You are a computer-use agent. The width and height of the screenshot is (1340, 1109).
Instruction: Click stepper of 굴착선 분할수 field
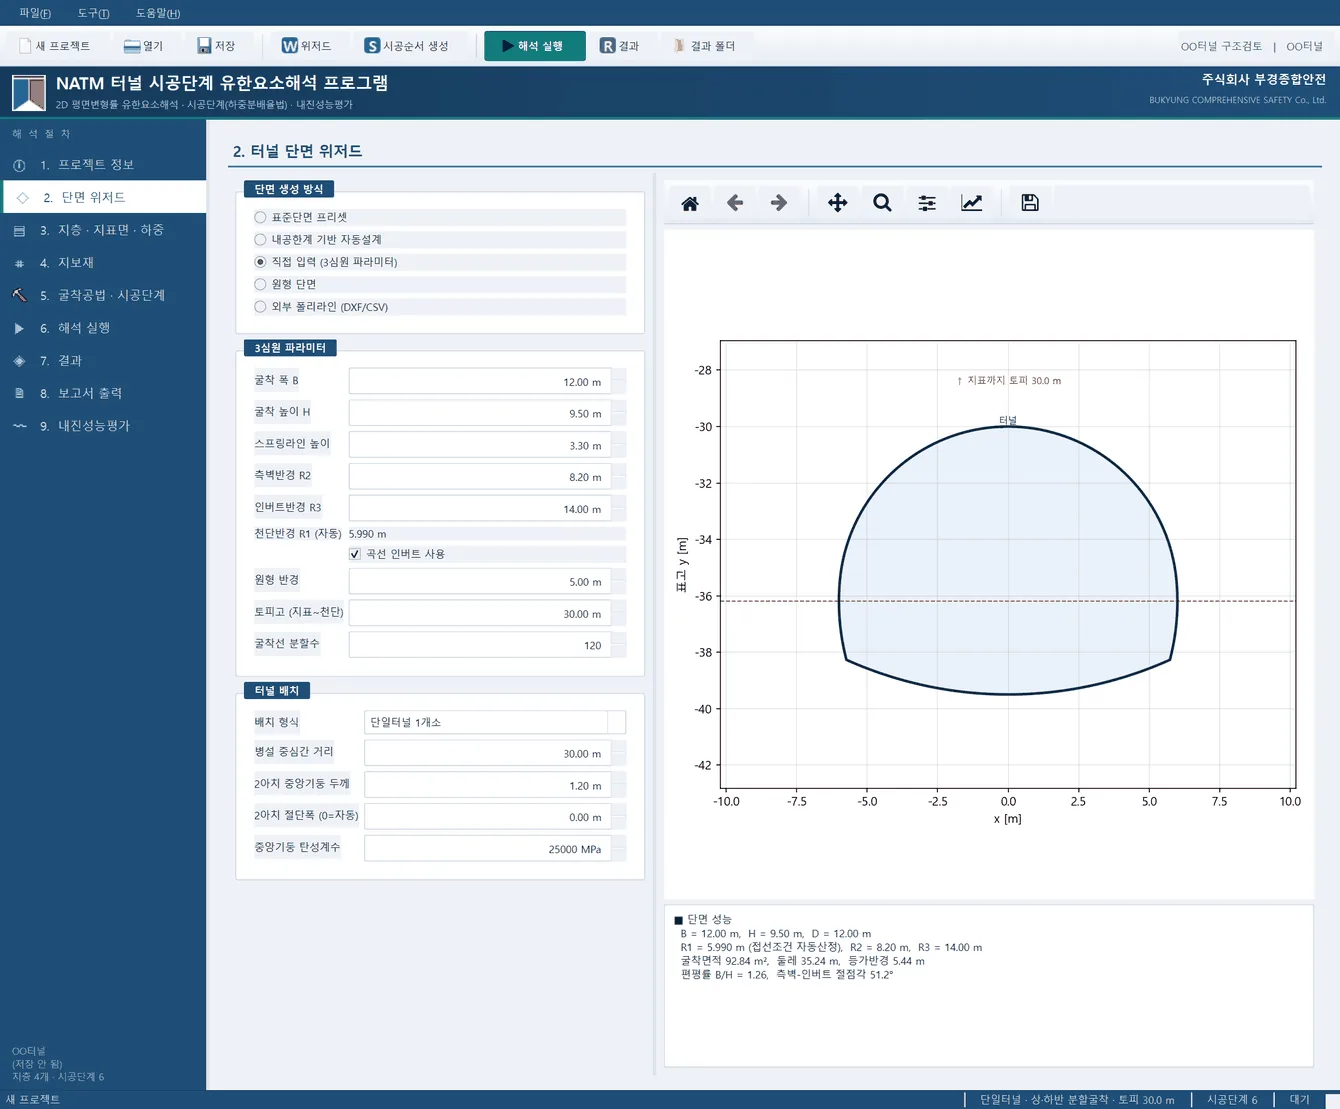[x=618, y=645]
